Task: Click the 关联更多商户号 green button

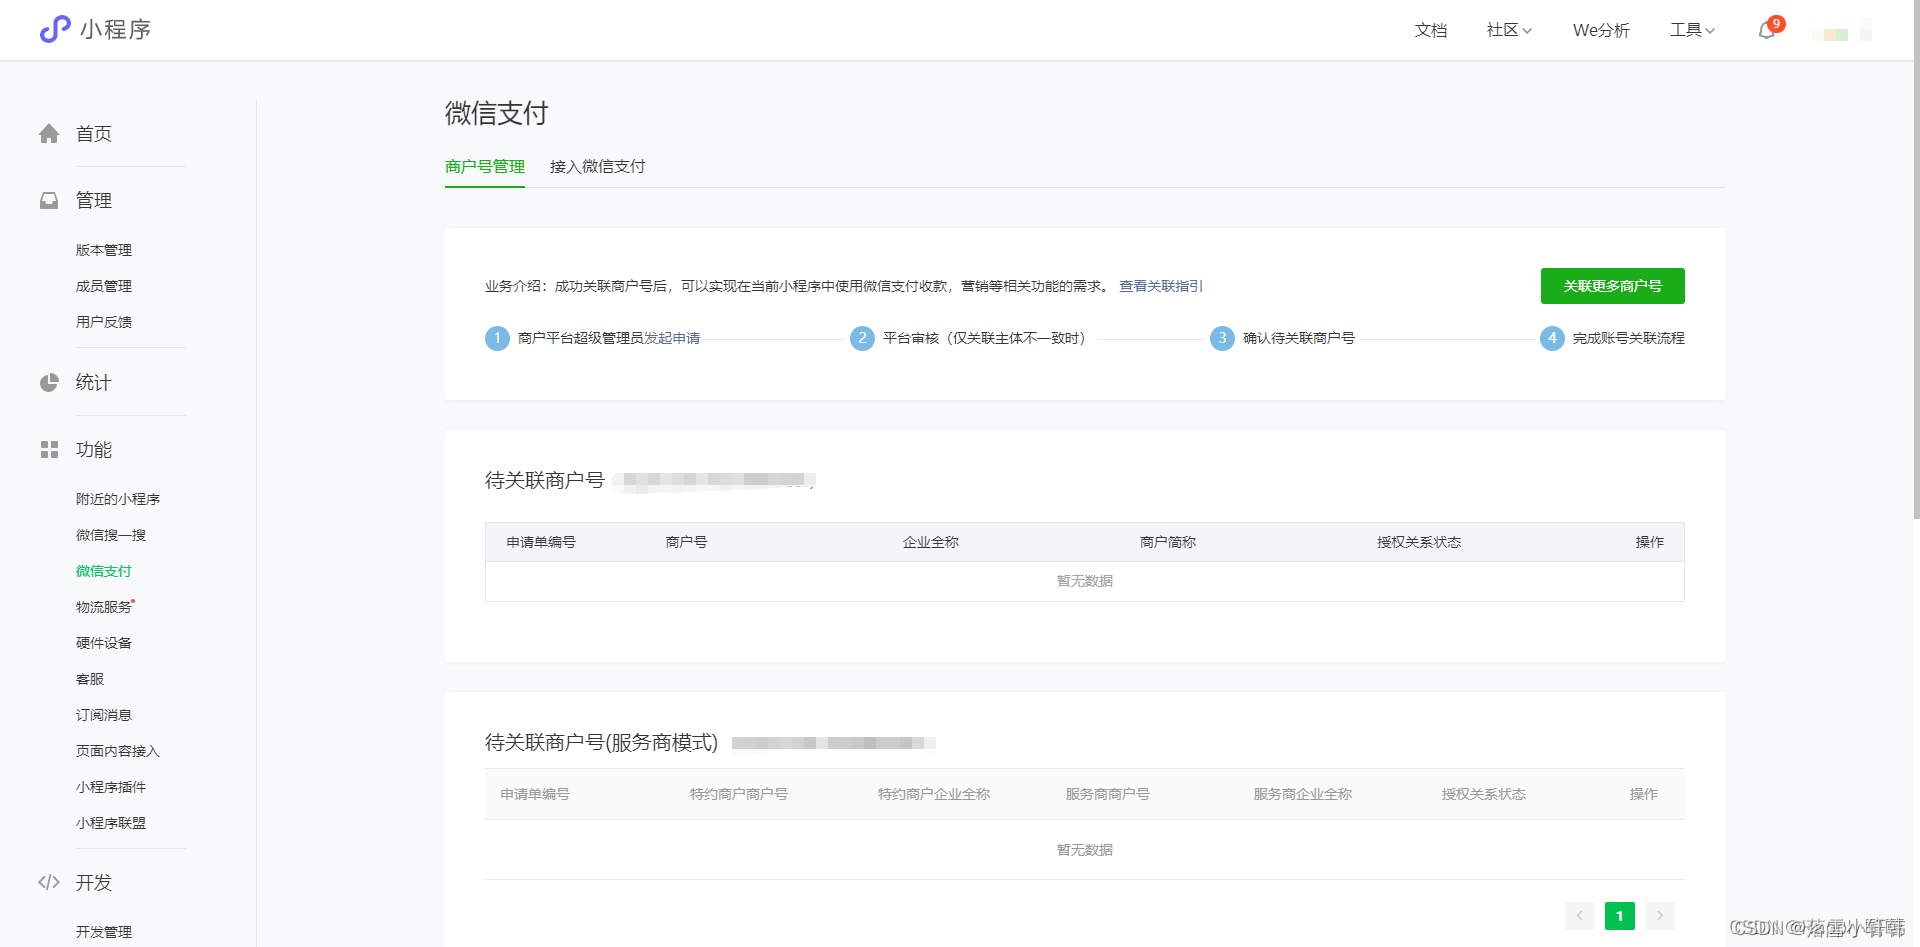Action: [1612, 286]
